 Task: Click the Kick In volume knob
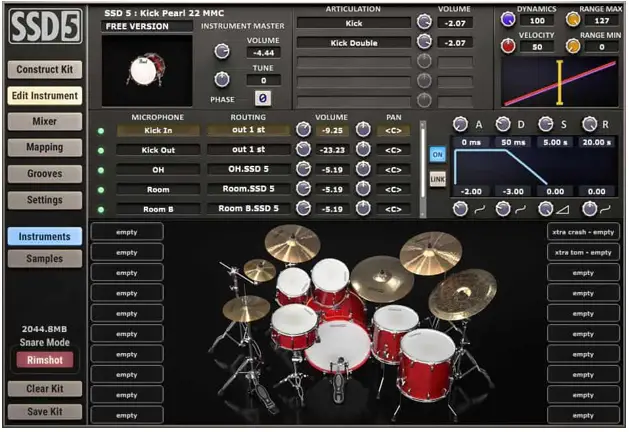pos(303,130)
